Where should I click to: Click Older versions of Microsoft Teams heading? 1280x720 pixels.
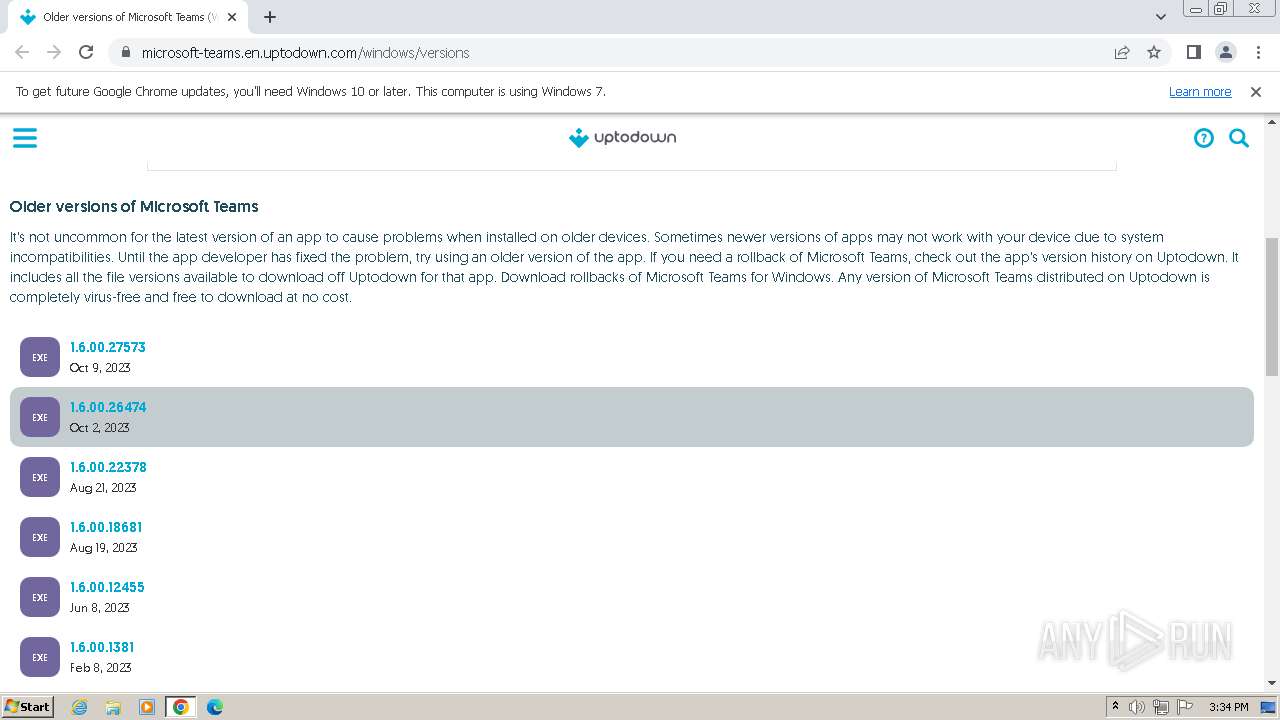pyautogui.click(x=134, y=206)
